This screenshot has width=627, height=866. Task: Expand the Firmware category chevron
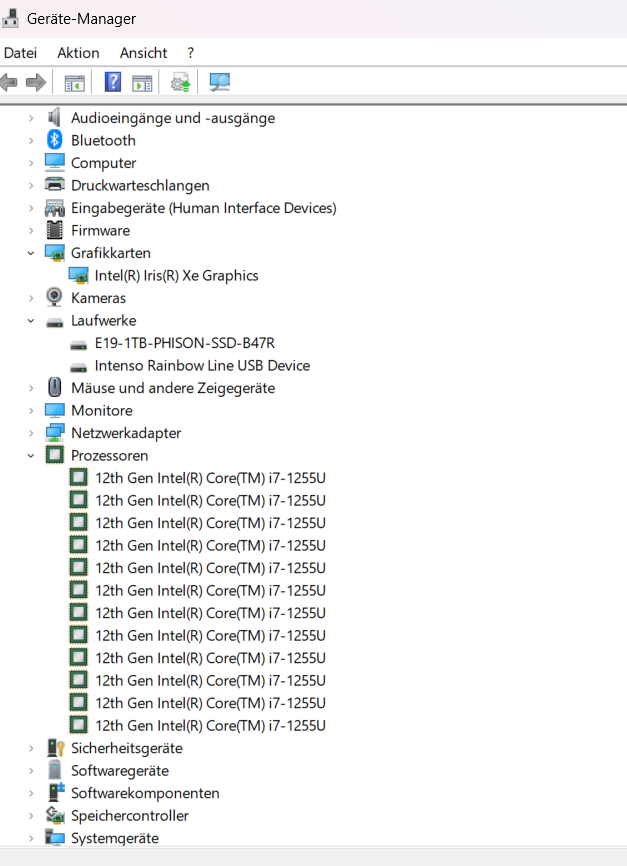(x=31, y=231)
